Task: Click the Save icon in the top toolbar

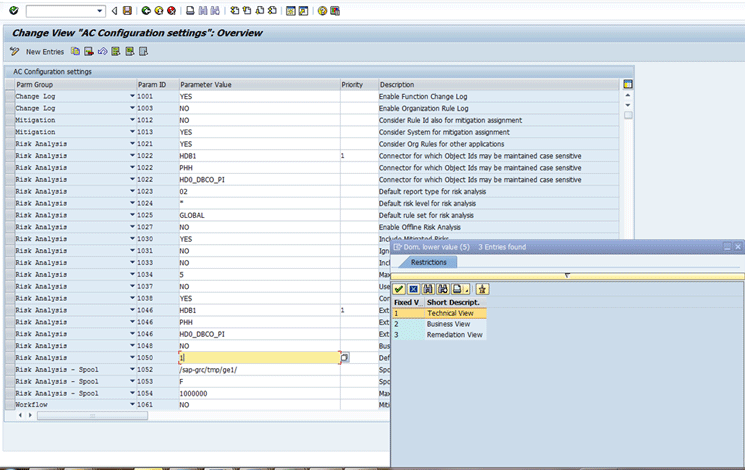Action: 127,11
